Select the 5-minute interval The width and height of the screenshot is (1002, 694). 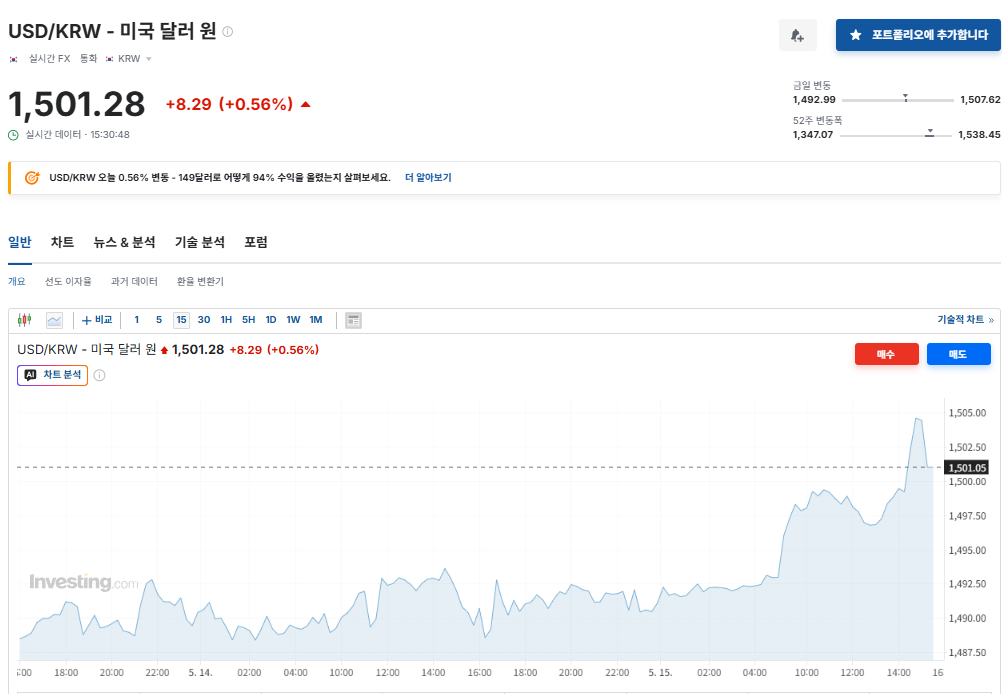coord(159,320)
